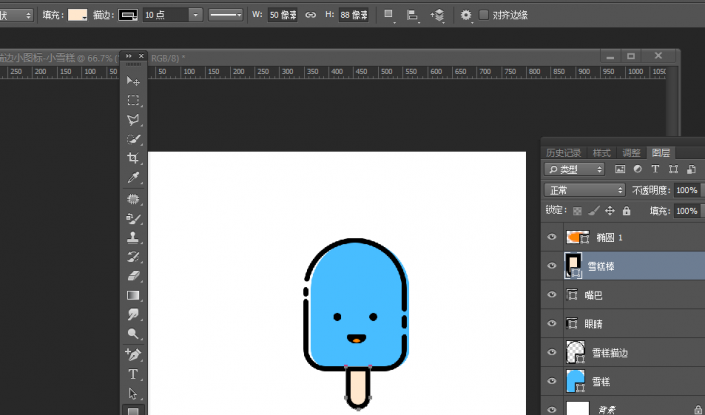Open path arrangement options
The width and height of the screenshot is (705, 415).
(x=437, y=15)
